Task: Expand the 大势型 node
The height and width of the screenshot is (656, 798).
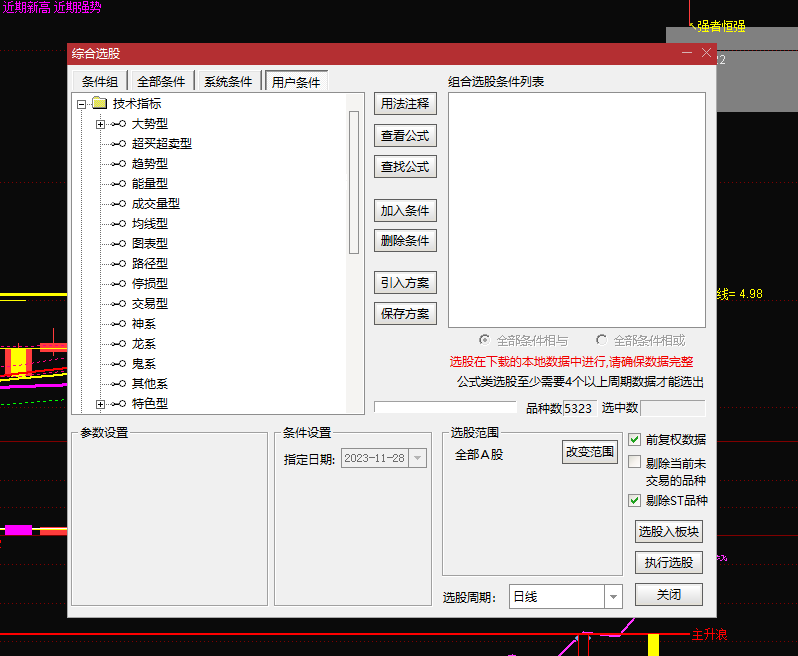Action: [x=100, y=124]
